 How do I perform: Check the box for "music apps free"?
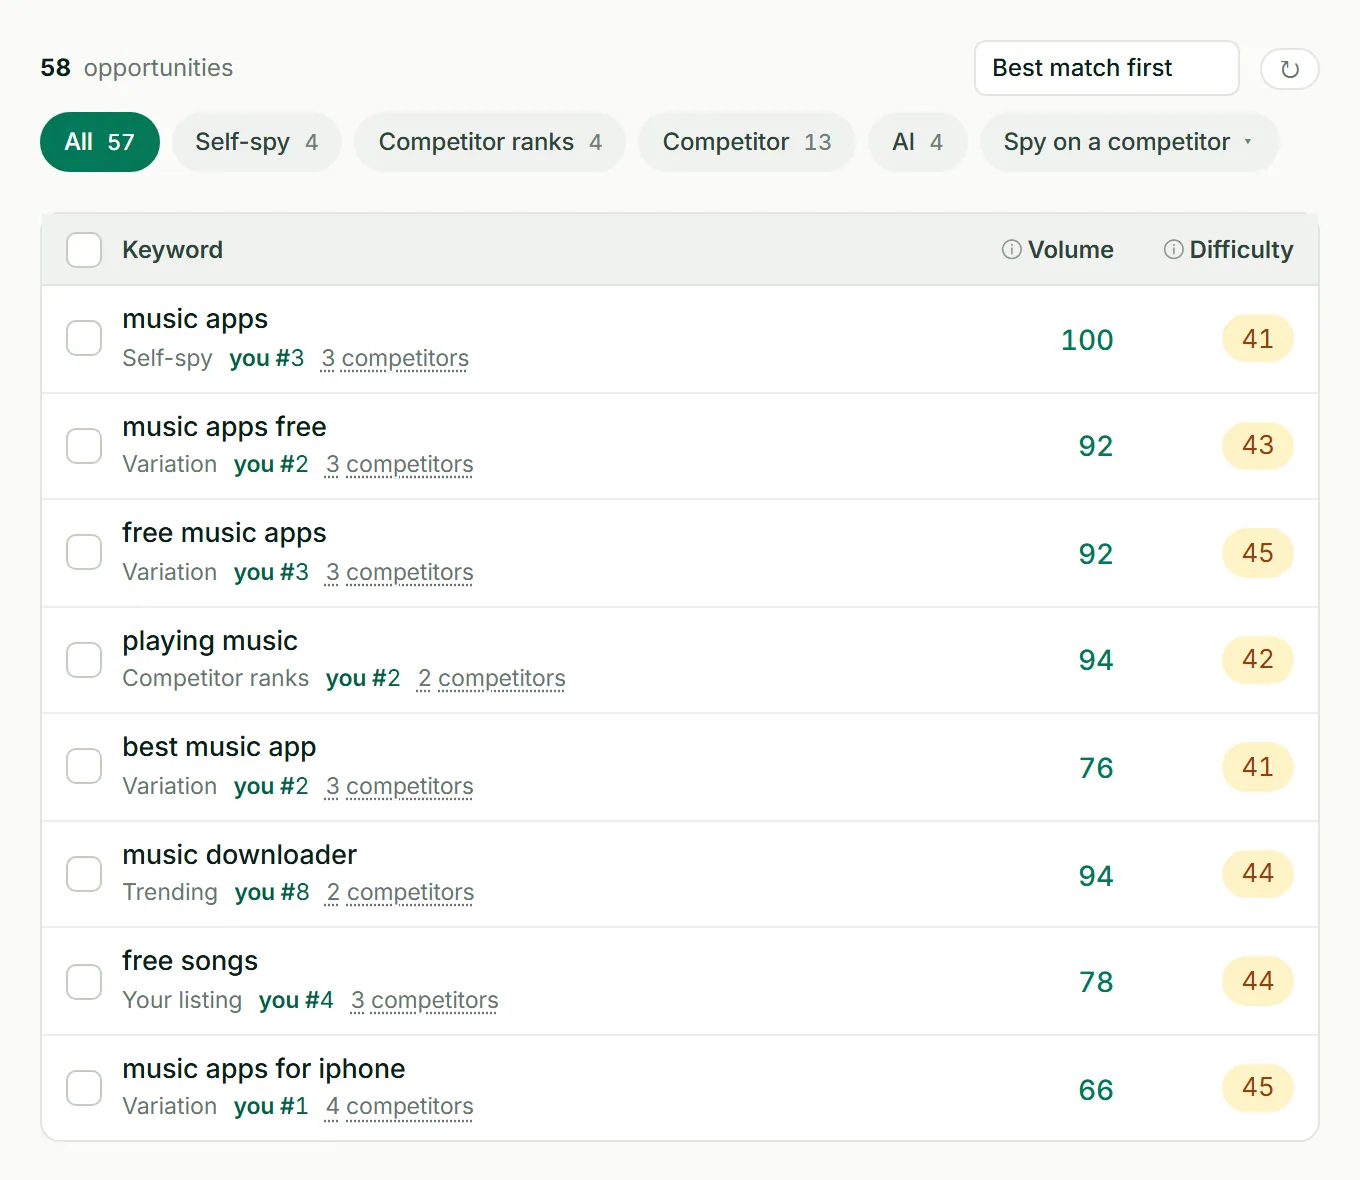[84, 446]
